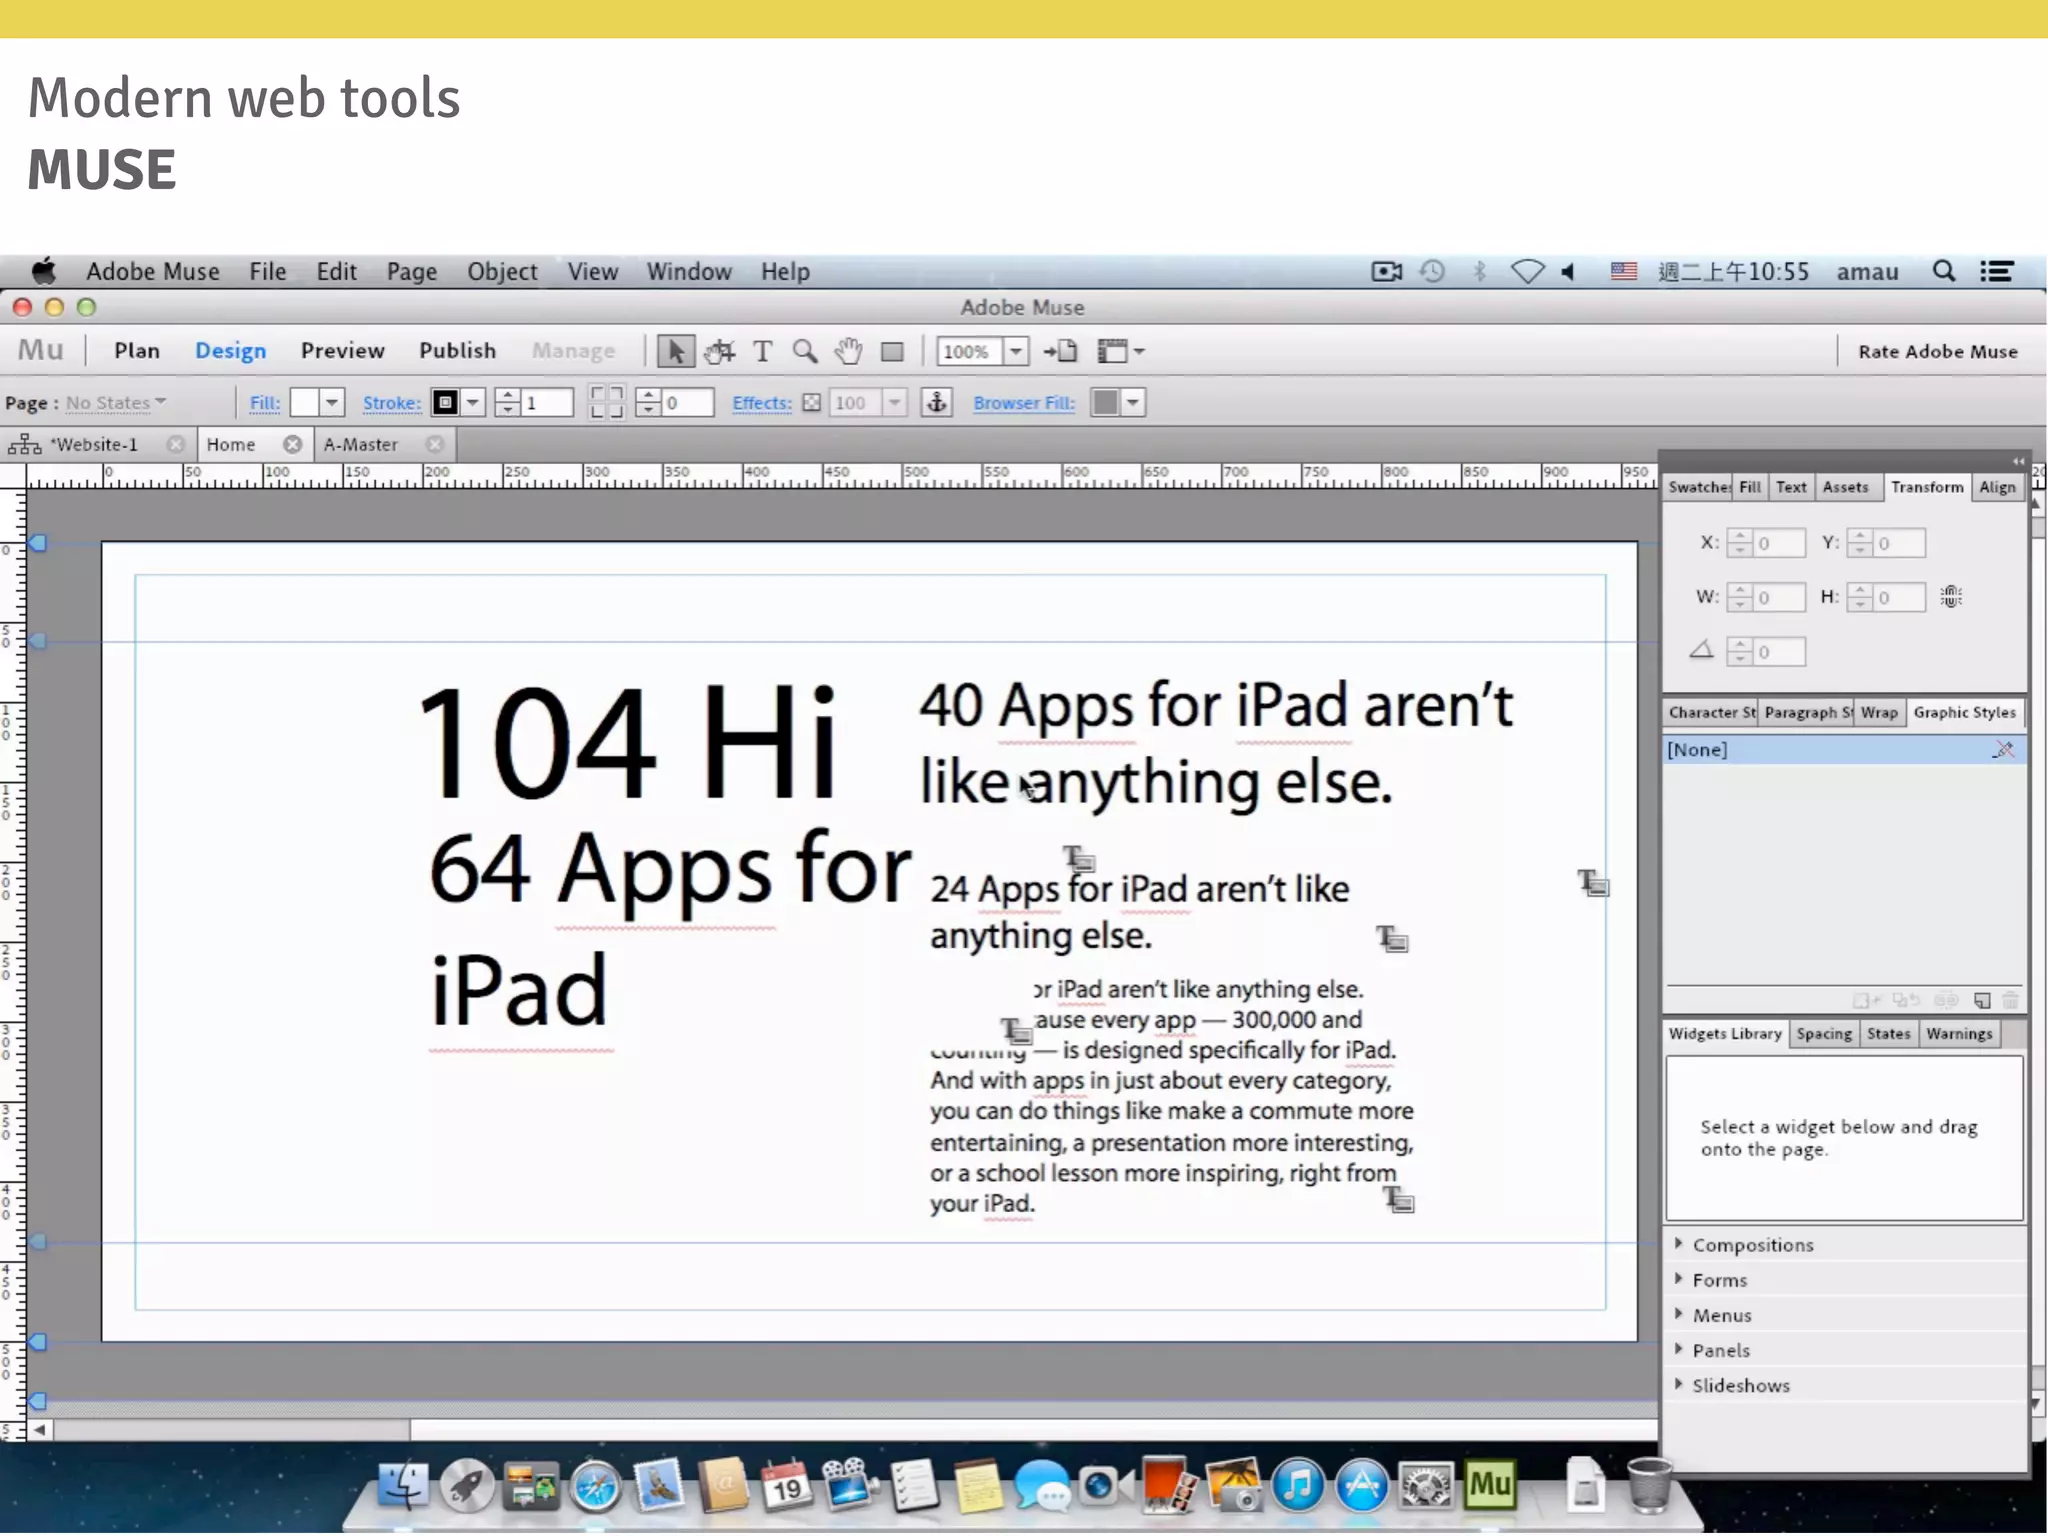This screenshot has height=1536, width=2048.
Task: Open the Stroke color dropdown
Action: click(473, 403)
